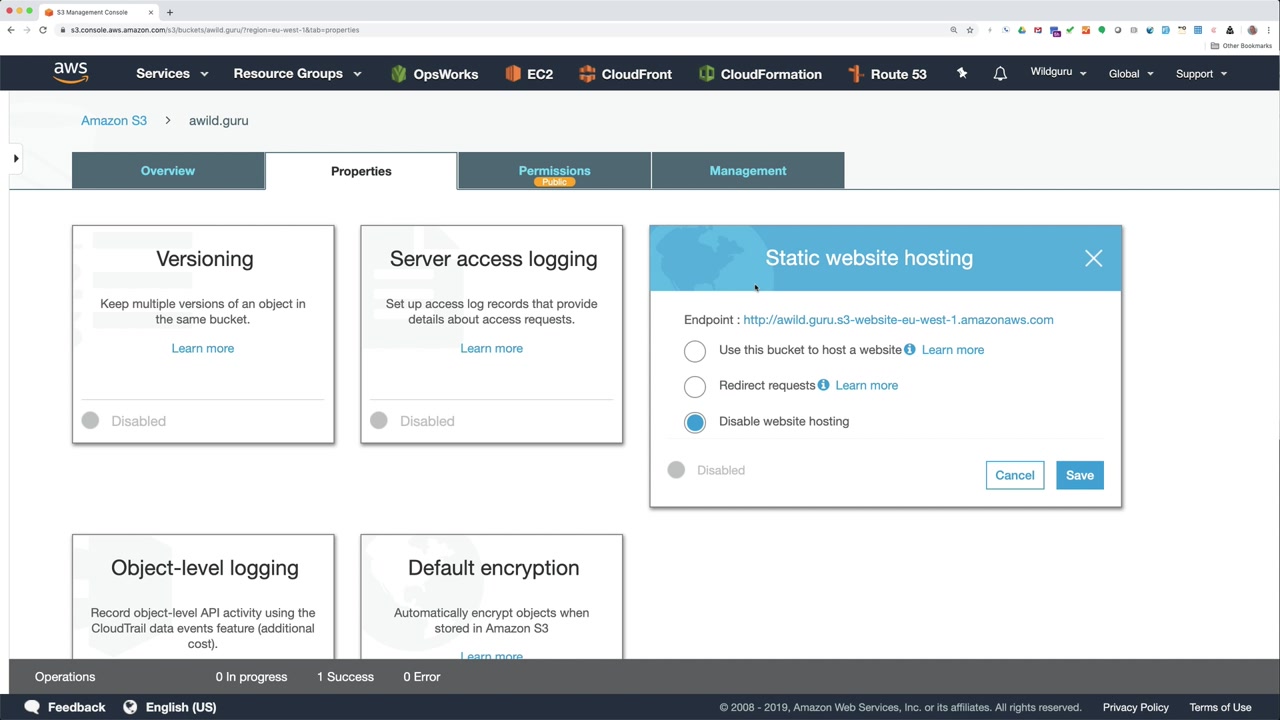
Task: Click the info icon beside Redirect requests
Action: click(x=823, y=385)
